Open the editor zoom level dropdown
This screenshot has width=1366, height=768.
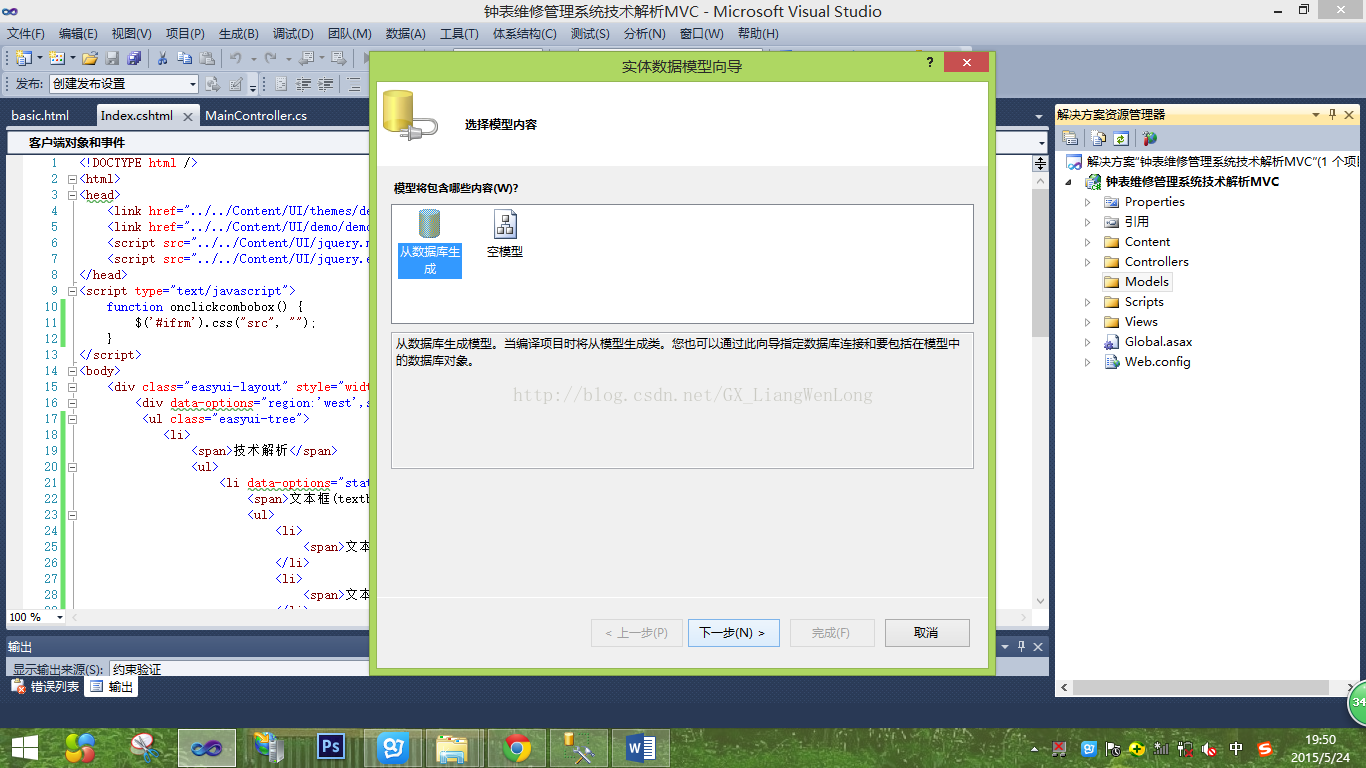coord(60,617)
